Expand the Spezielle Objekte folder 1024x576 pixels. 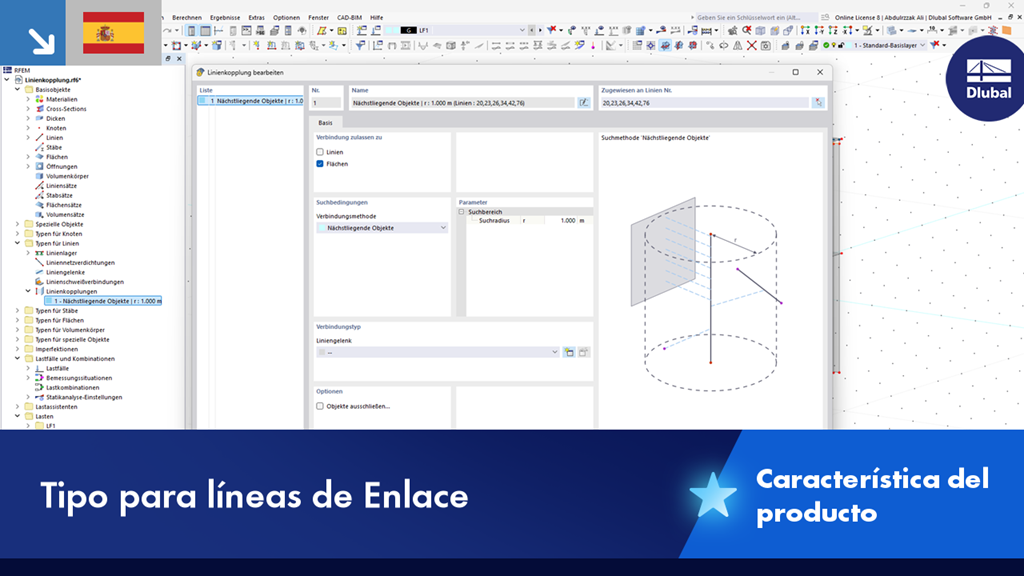coord(18,224)
